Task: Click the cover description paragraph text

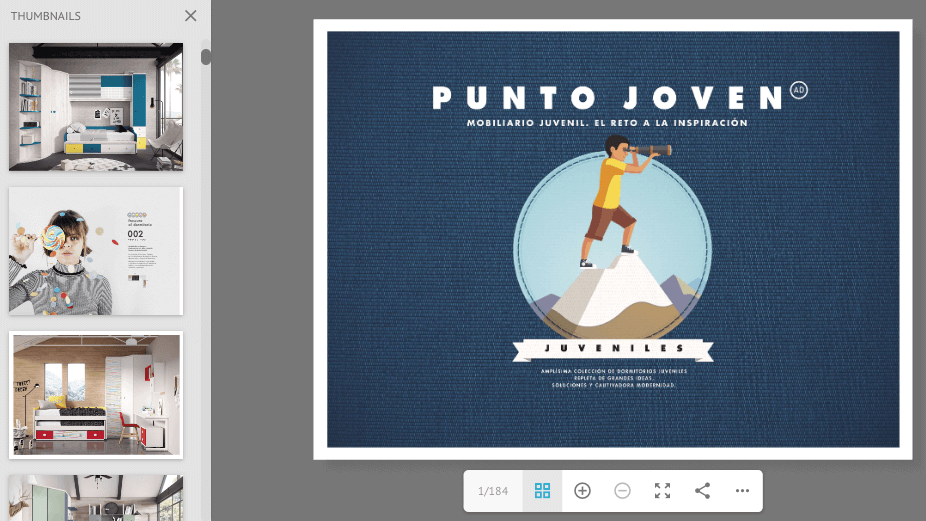Action: click(x=613, y=377)
